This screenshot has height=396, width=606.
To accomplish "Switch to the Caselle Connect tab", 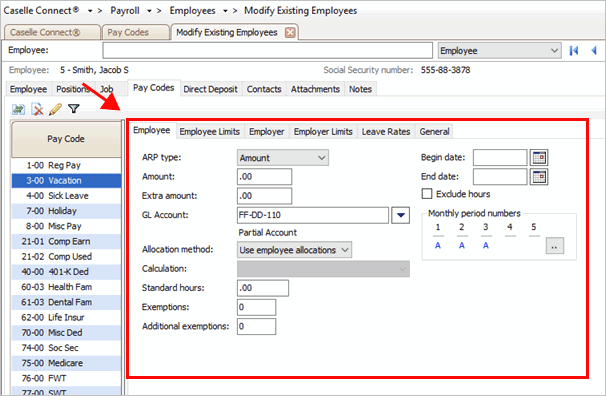I will pos(52,32).
